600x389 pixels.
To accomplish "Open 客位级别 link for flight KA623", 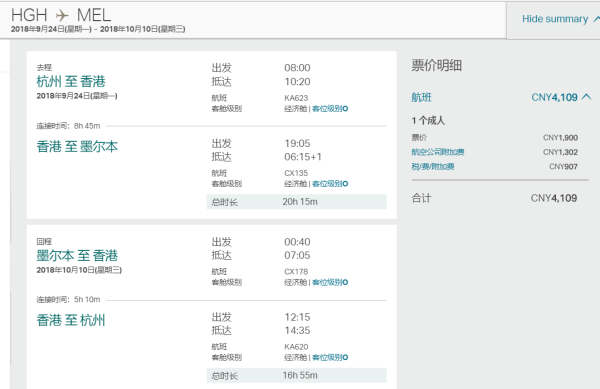I will 330,109.
